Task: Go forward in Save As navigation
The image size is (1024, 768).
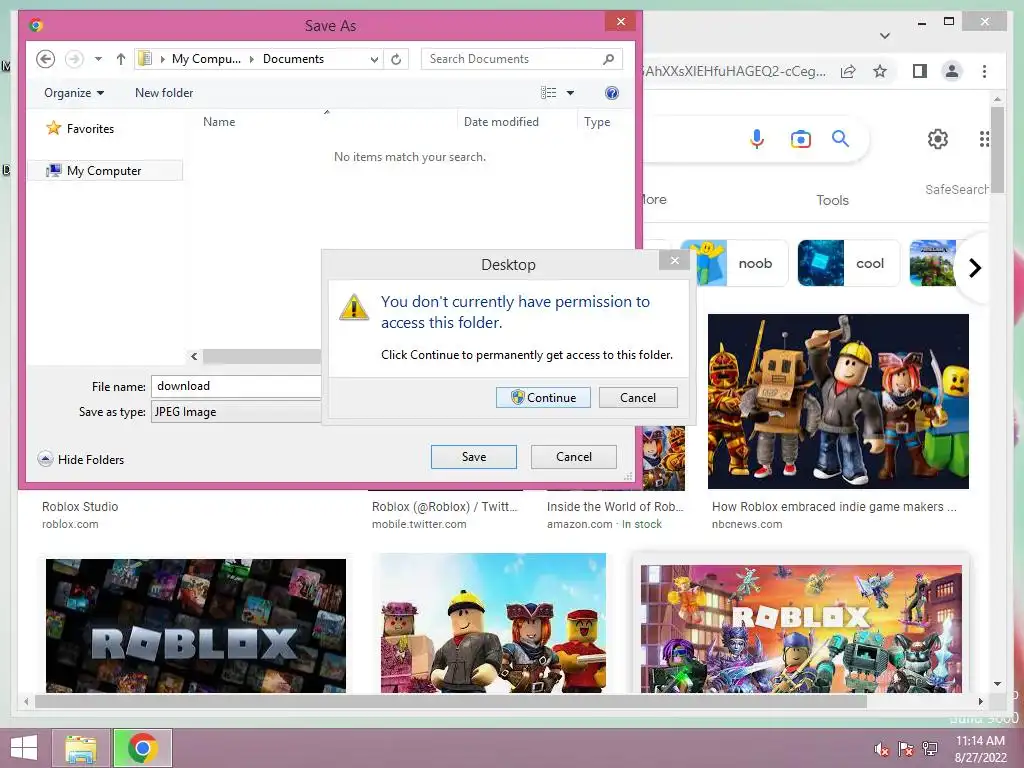Action: (x=74, y=59)
